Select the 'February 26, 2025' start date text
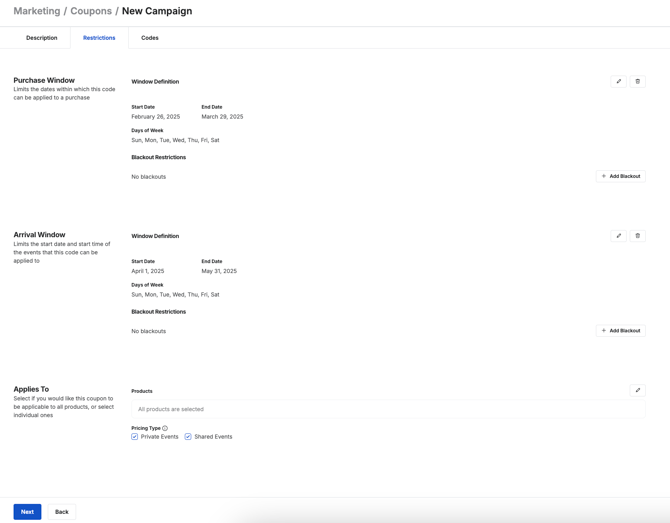This screenshot has width=670, height=523. point(156,117)
